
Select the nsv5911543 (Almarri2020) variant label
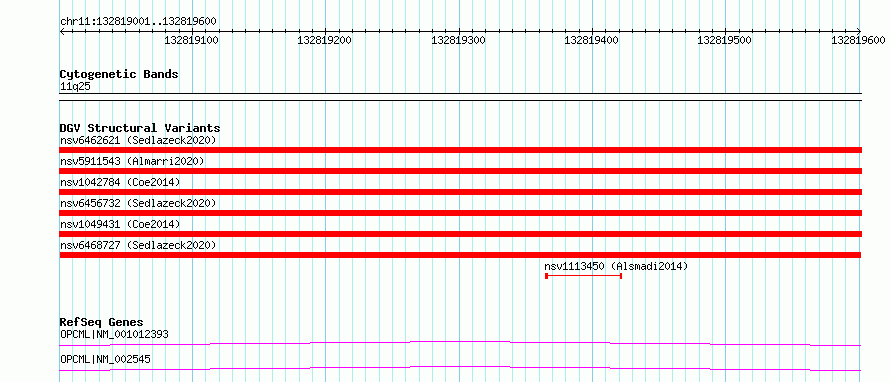(x=132, y=161)
